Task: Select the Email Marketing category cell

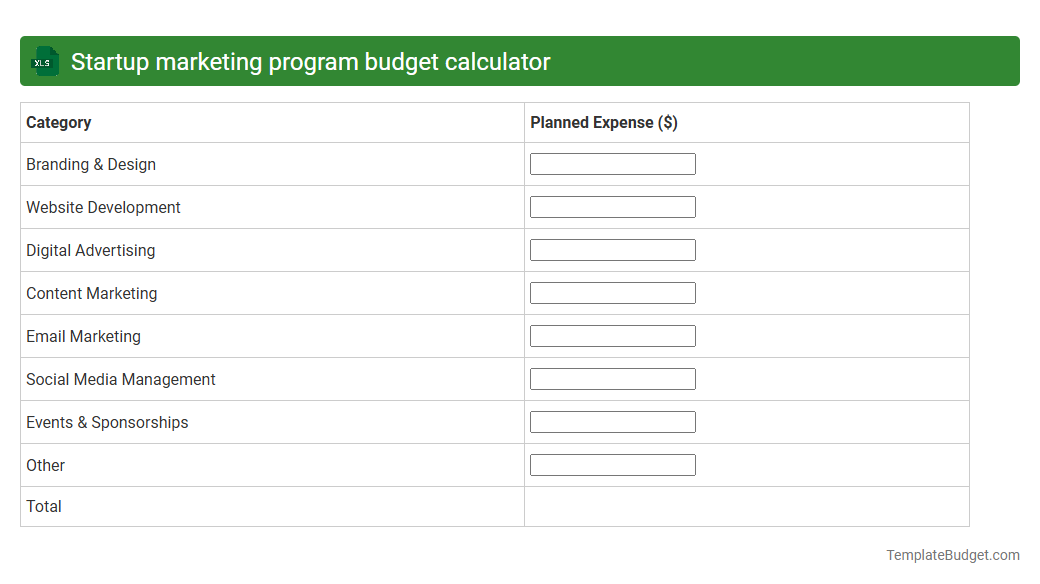Action: point(83,336)
